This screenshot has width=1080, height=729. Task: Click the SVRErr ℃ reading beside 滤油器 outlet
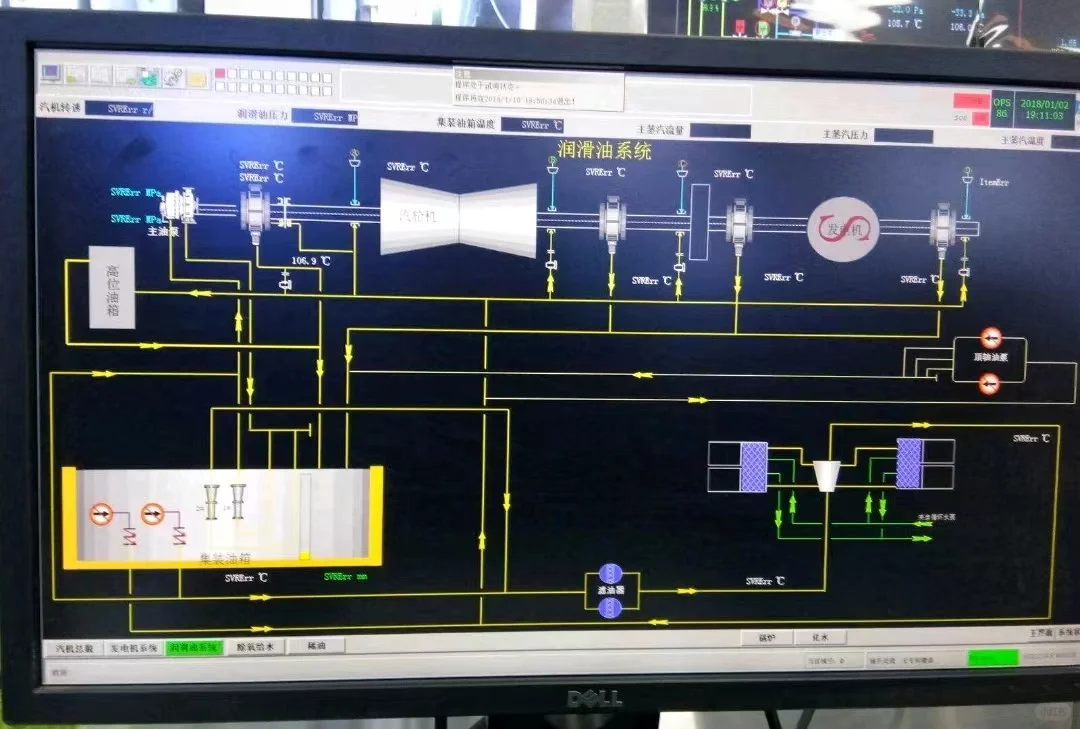tap(765, 582)
